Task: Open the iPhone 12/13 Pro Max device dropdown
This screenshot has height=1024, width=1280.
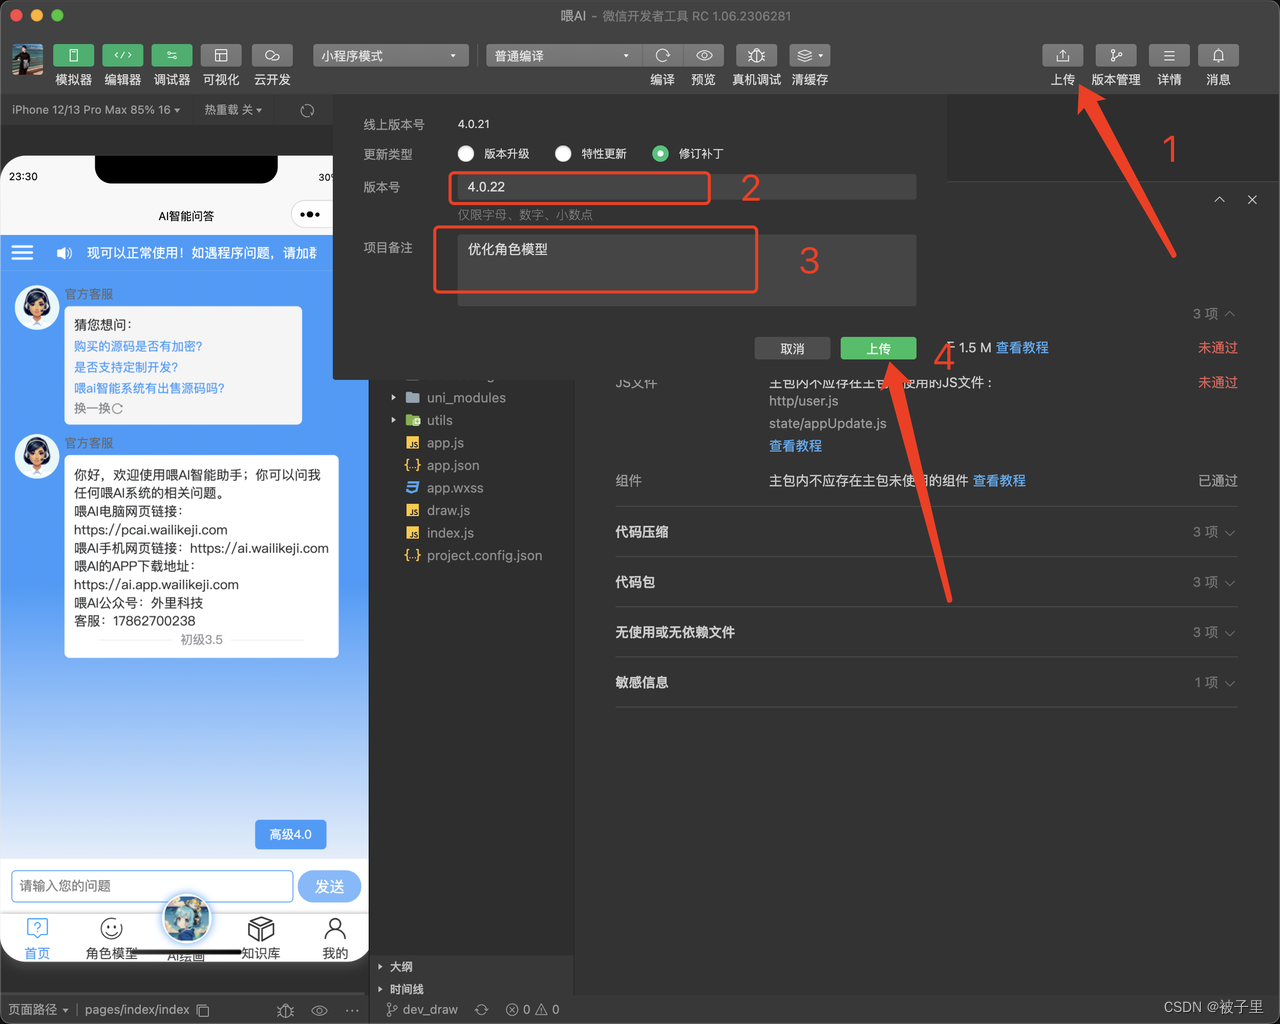Action: coord(96,110)
